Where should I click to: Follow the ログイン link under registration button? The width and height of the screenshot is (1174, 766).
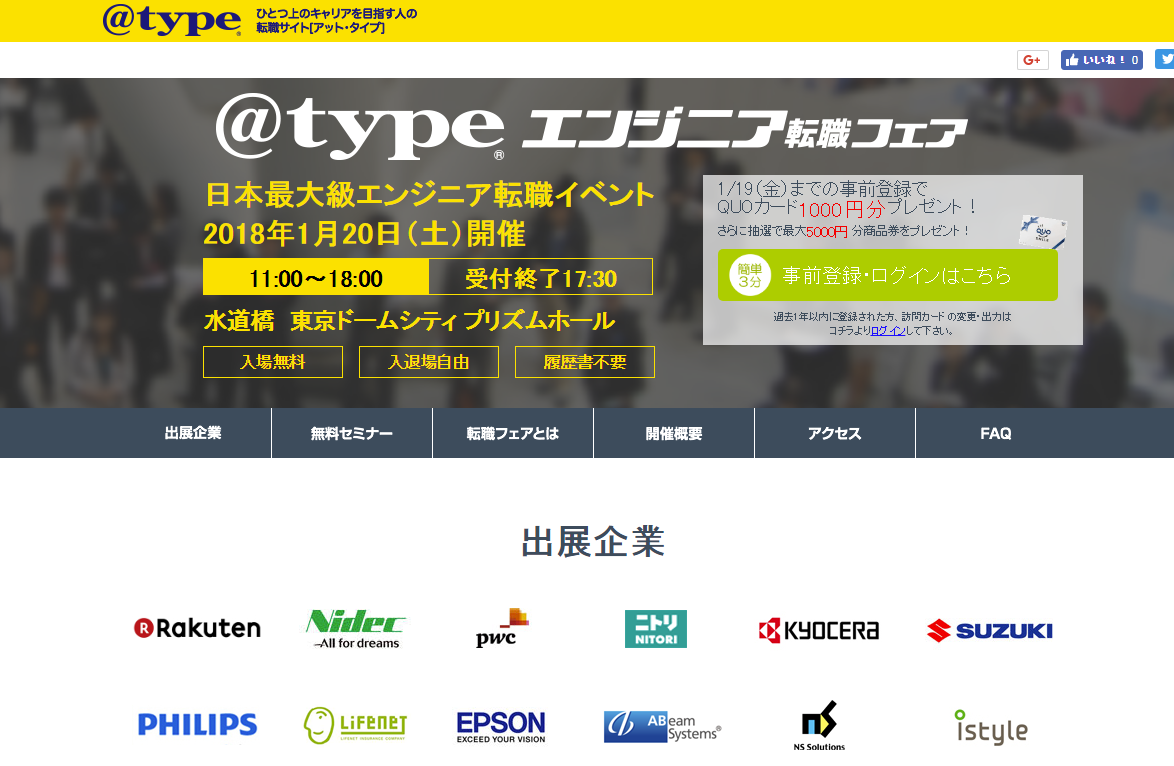pyautogui.click(x=888, y=330)
